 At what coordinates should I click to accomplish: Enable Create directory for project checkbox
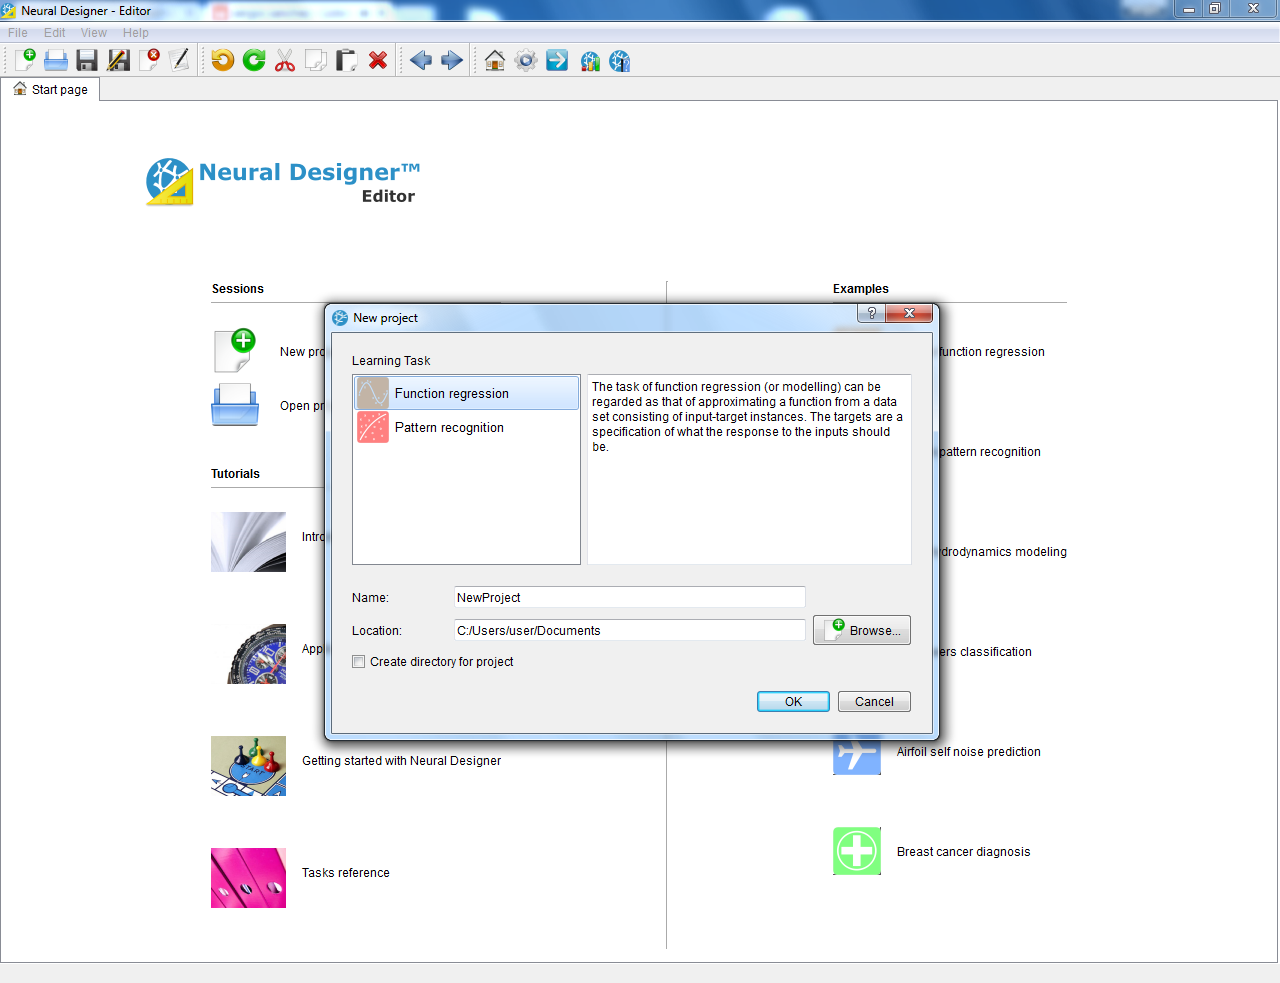(359, 662)
